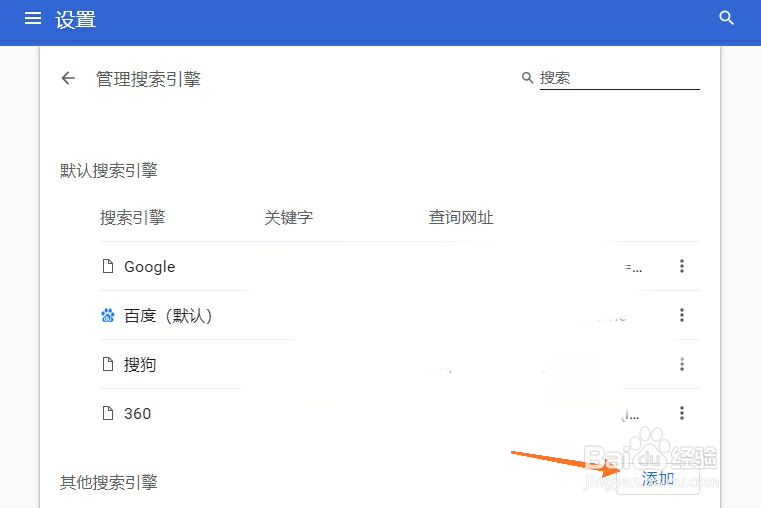Select the 搜狗 entry text
Image resolution: width=761 pixels, height=508 pixels.
(x=140, y=364)
